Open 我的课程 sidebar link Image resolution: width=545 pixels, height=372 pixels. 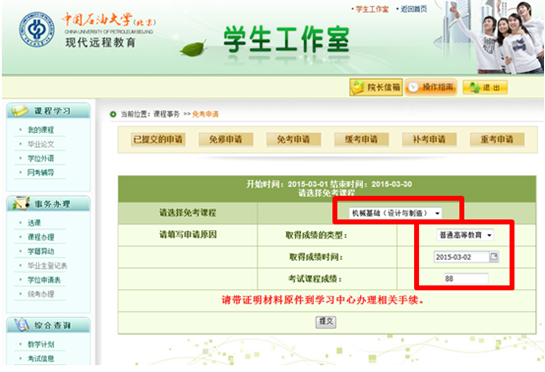point(41,130)
